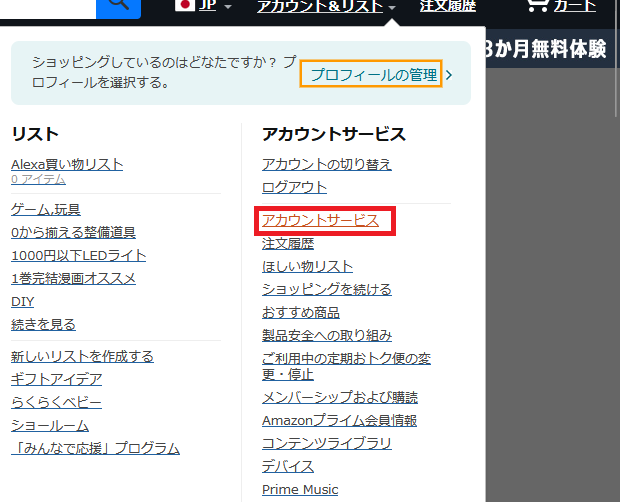
Task: Open Alexa買い物リスト
Action: [x=67, y=164]
